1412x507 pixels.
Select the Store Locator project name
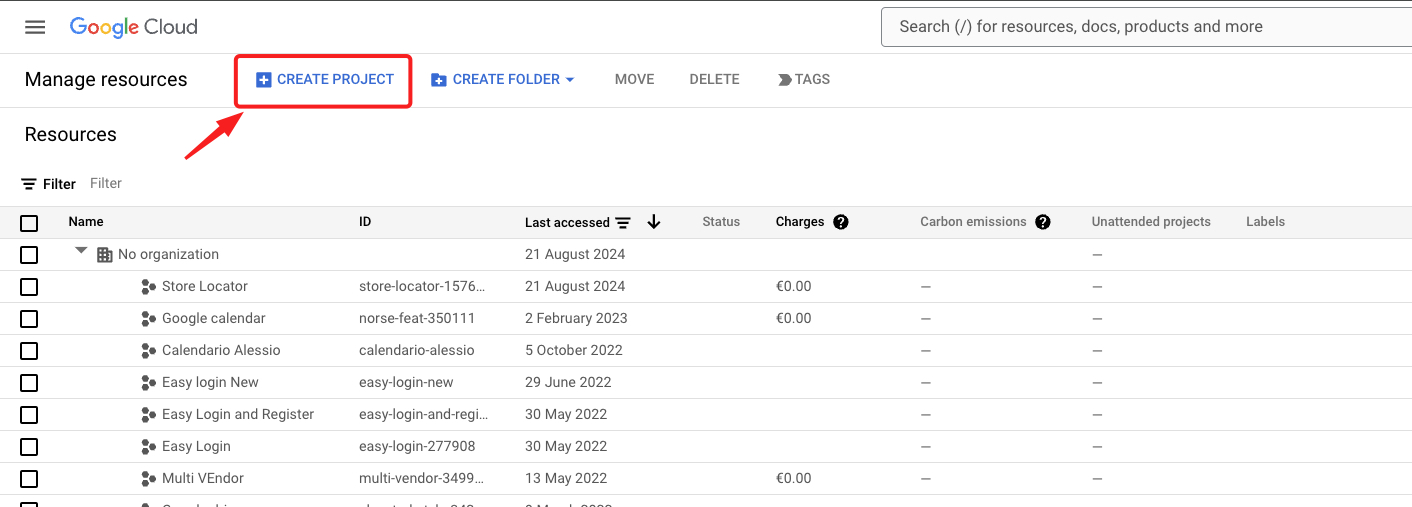click(x=205, y=287)
